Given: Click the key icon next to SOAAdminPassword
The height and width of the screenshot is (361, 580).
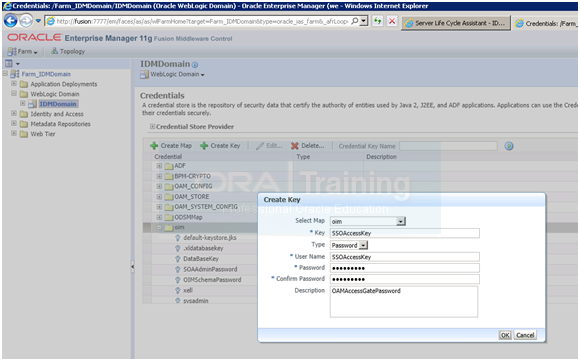Looking at the screenshot, I should coord(178,269).
